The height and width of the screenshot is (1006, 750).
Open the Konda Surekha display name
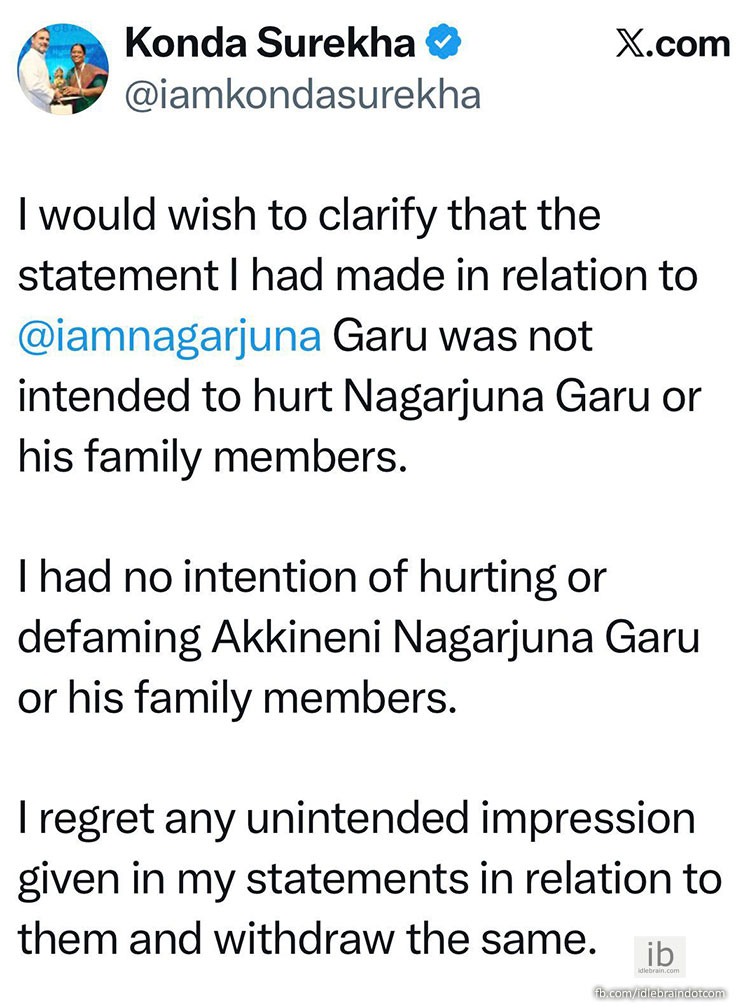coord(269,44)
